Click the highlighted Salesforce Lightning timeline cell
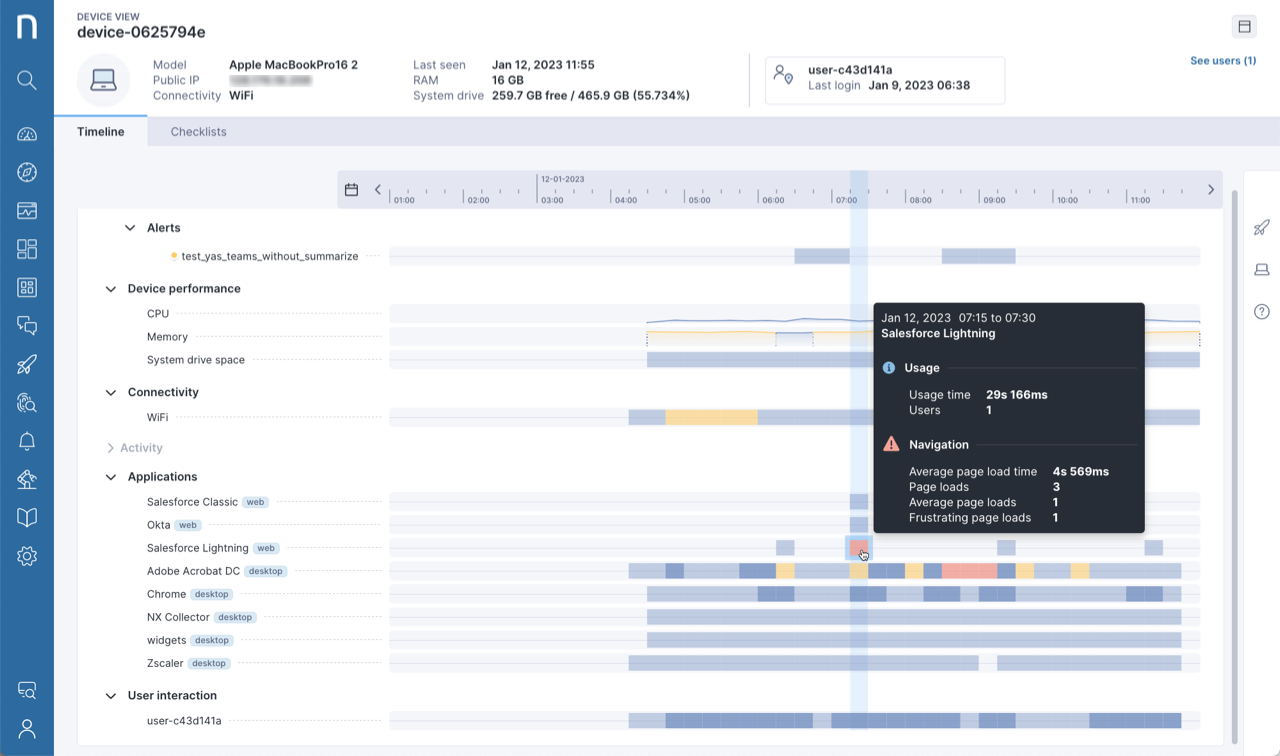The height and width of the screenshot is (756, 1280). click(860, 548)
